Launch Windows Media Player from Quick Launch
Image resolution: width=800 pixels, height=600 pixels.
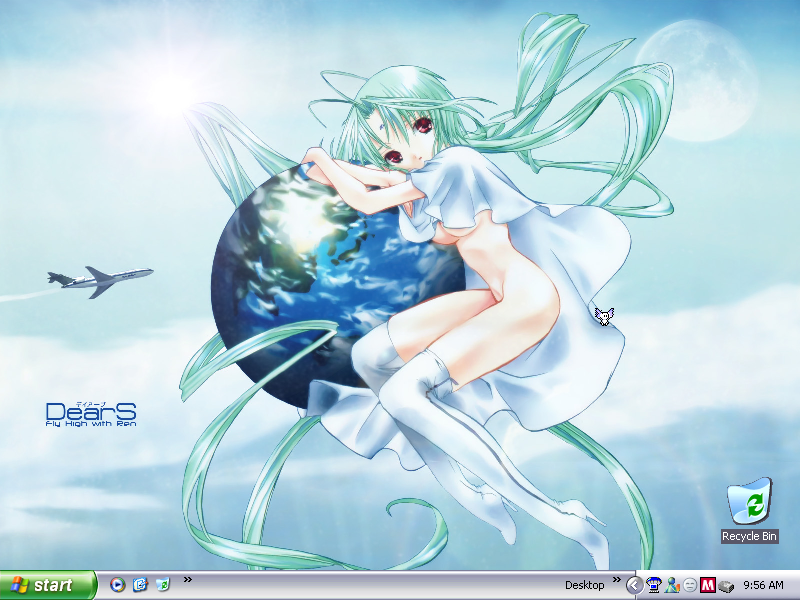(x=118, y=585)
